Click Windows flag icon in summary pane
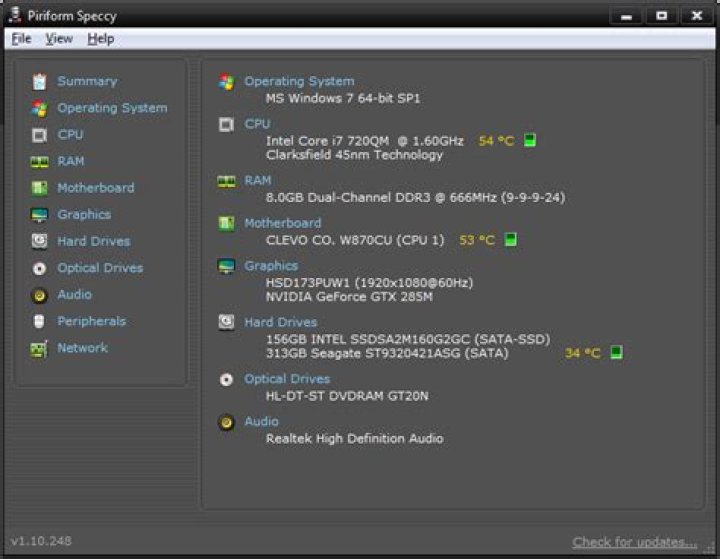 [x=226, y=82]
